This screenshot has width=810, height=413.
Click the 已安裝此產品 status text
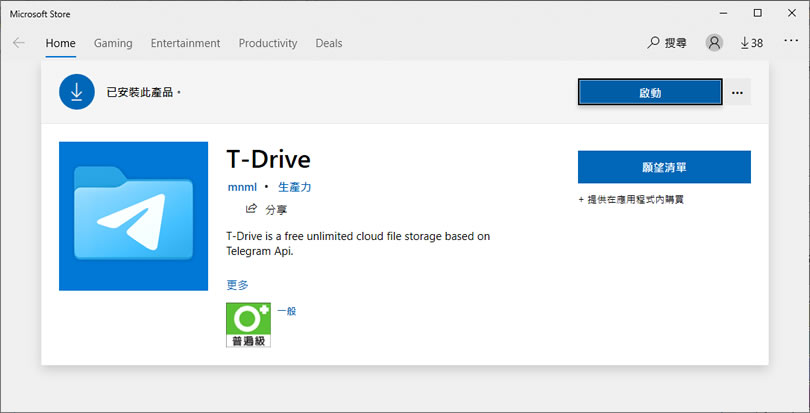tap(144, 93)
